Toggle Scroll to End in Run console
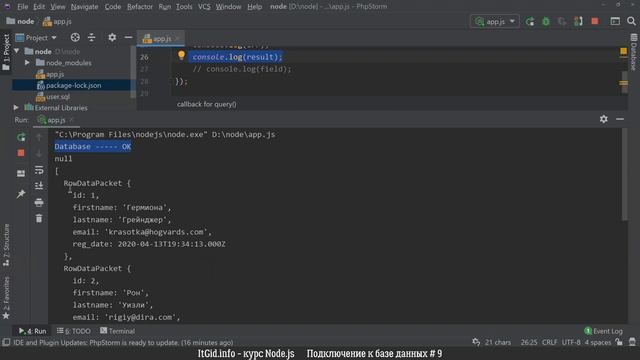Screen dimensions: 640x360 coord(39,186)
